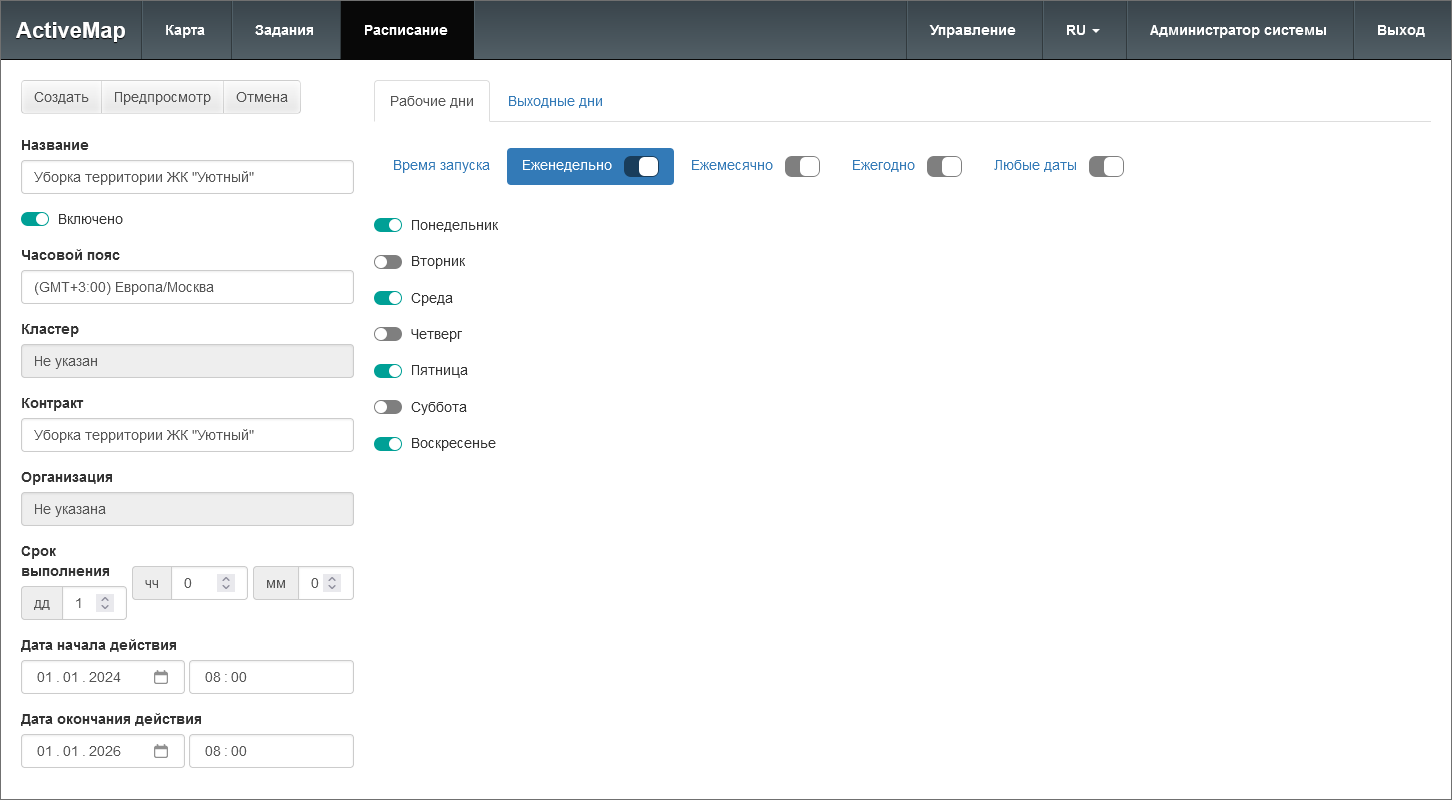Open calendar picker for end date

point(161,751)
